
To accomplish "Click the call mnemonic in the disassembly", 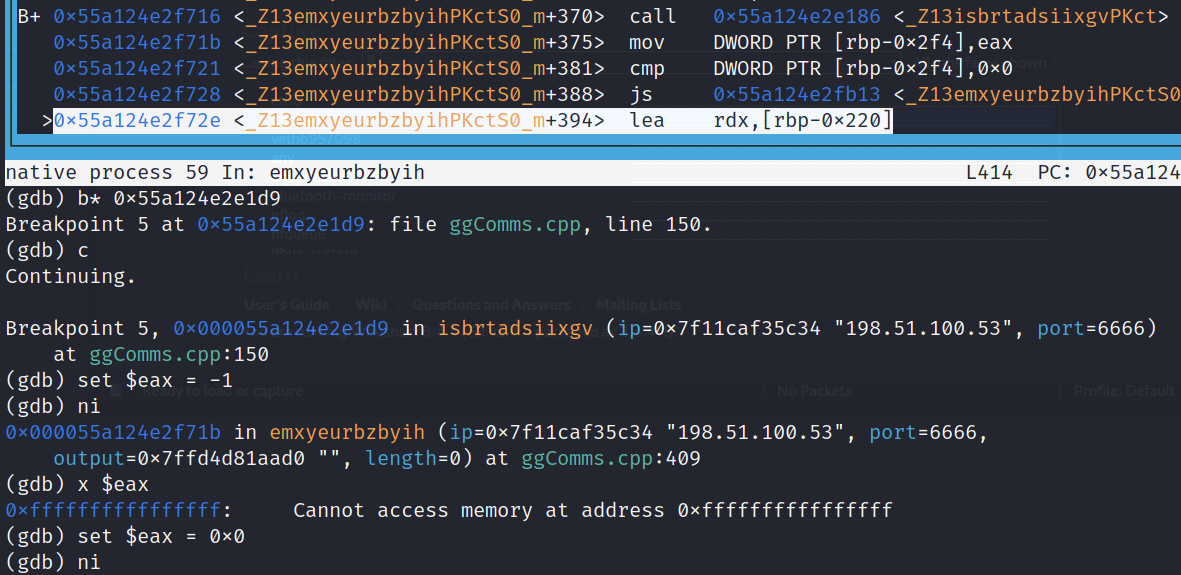I will (x=652, y=17).
